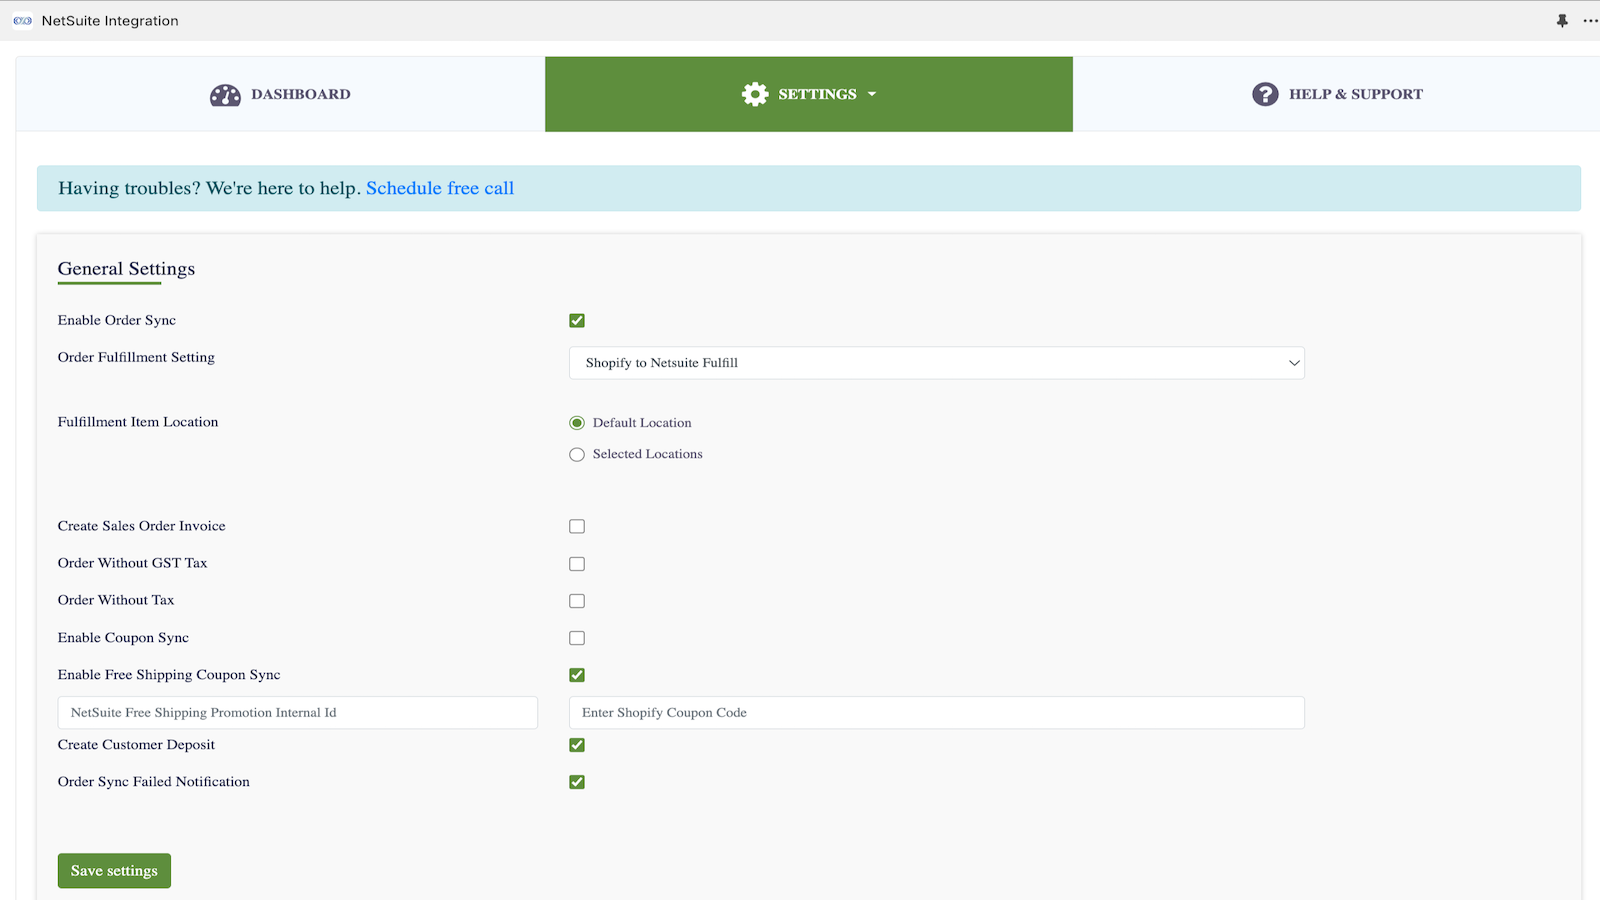Click the 'Having troubles?' banner text
The width and height of the screenshot is (1600, 900).
coord(209,188)
